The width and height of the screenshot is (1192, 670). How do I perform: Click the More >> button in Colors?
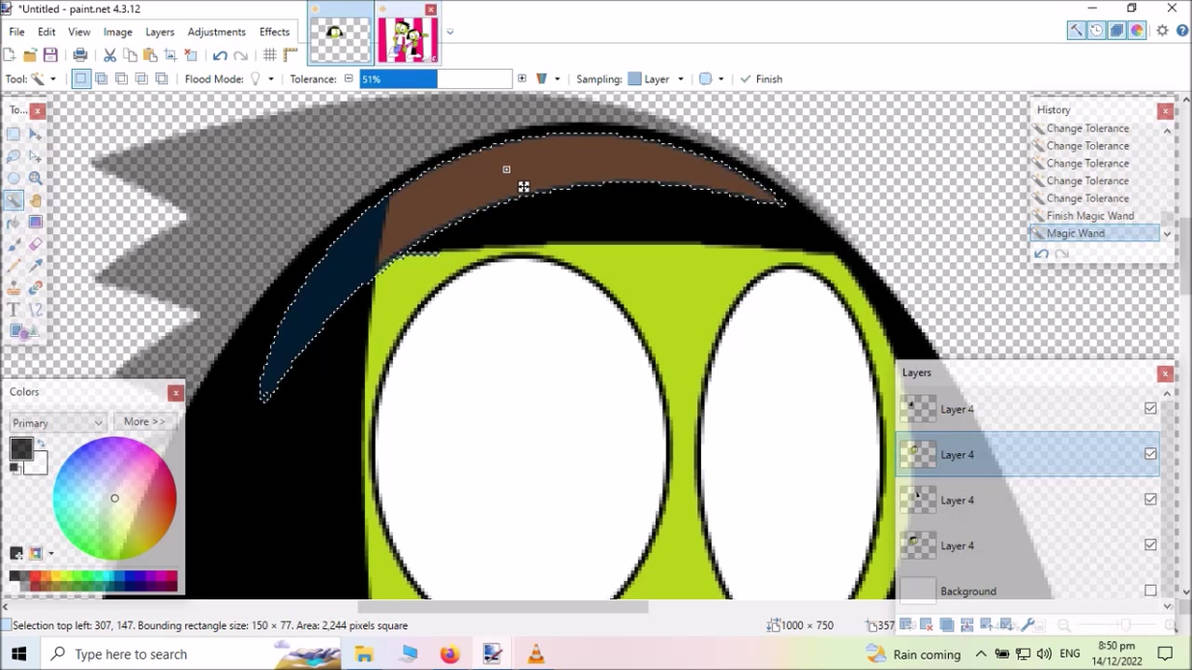(x=145, y=422)
